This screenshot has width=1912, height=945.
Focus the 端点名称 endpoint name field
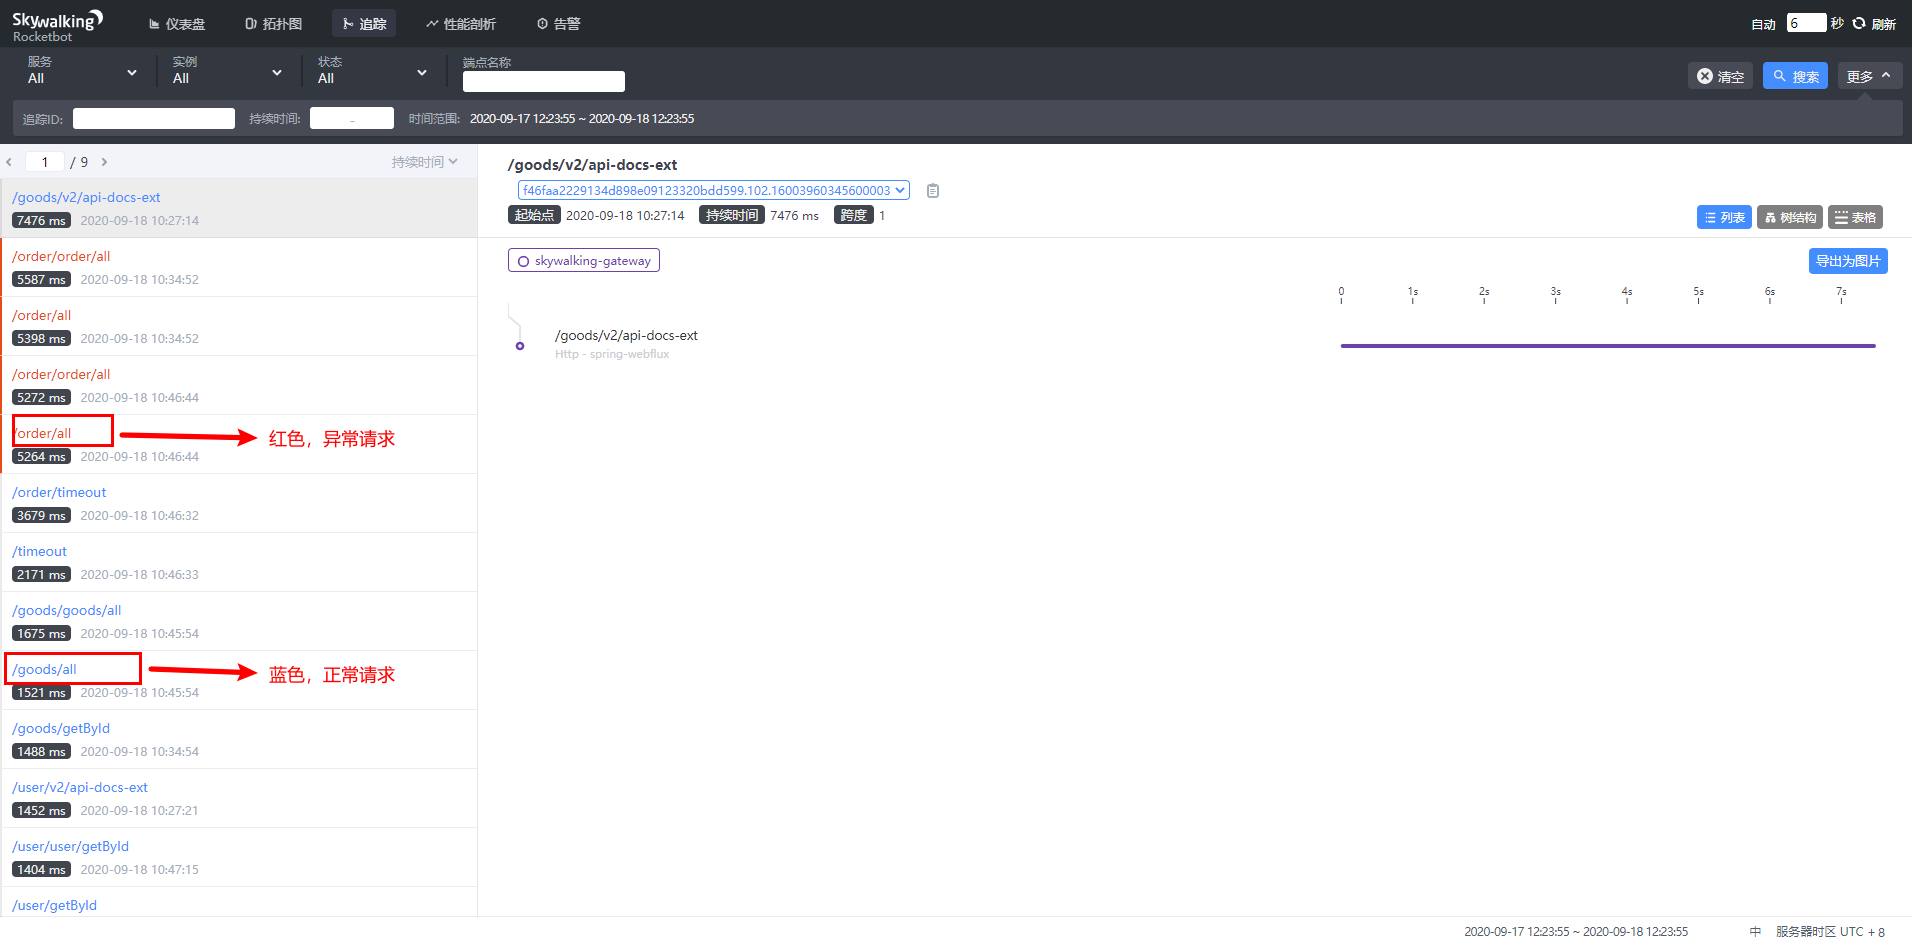click(x=544, y=81)
